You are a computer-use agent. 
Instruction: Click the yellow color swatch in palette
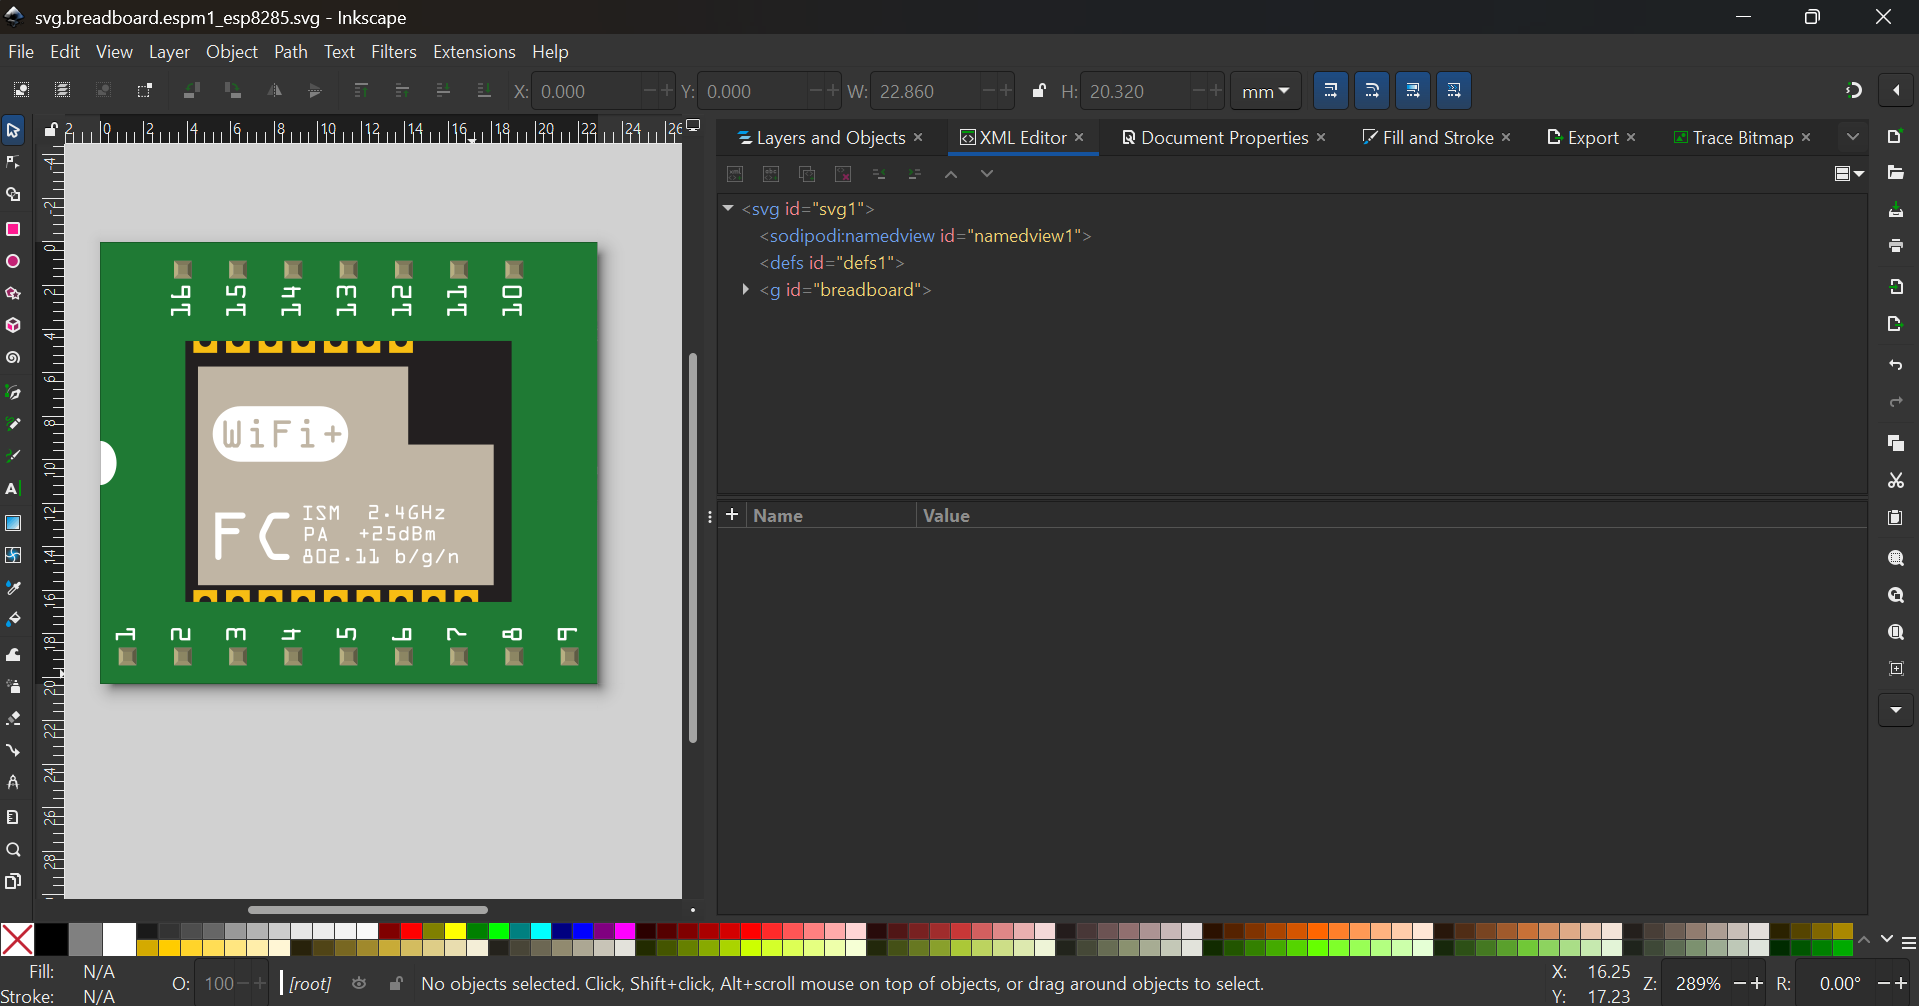pos(455,931)
